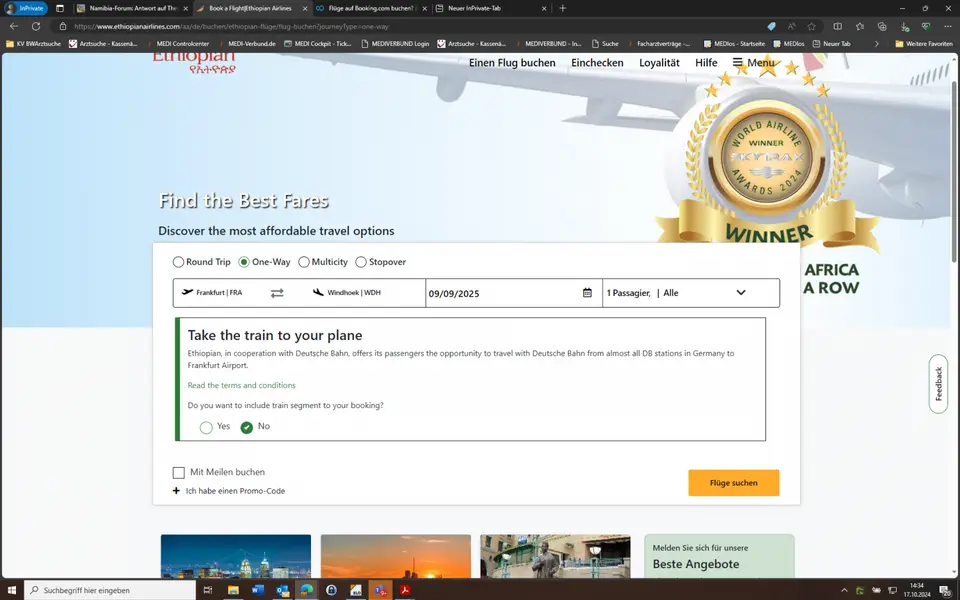Select the One-Way radio button
The width and height of the screenshot is (960, 600).
pos(244,262)
